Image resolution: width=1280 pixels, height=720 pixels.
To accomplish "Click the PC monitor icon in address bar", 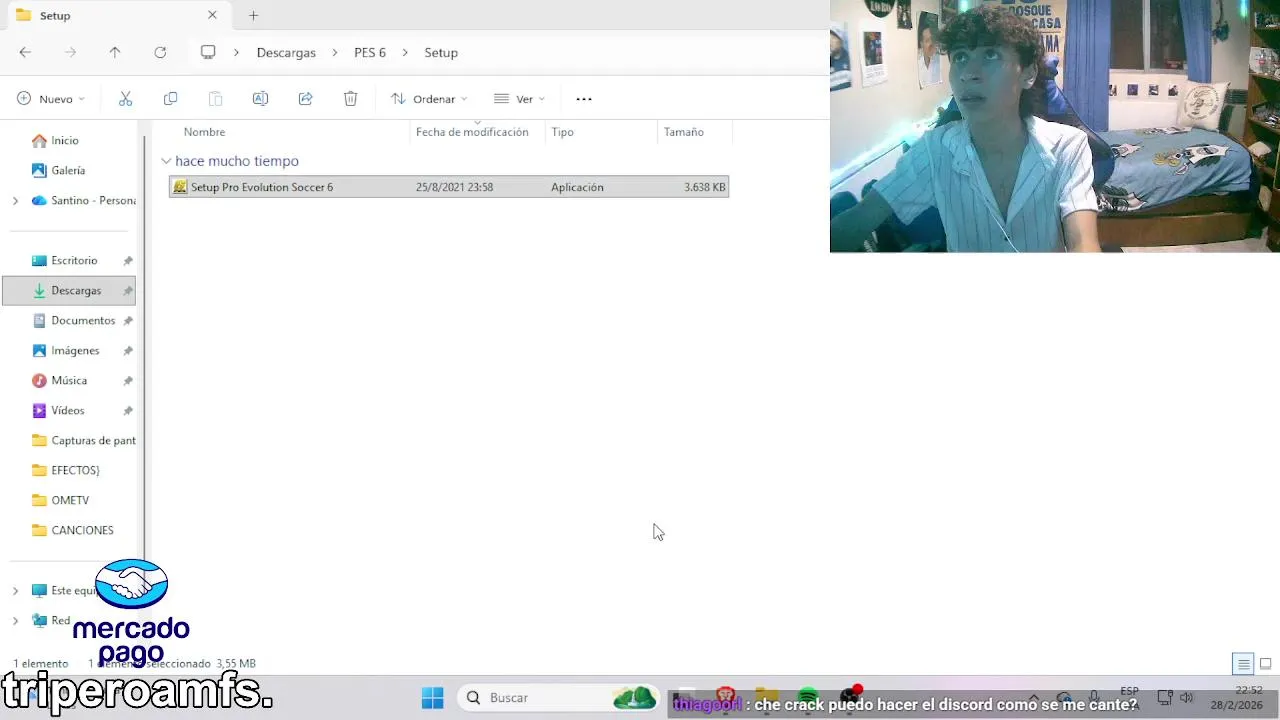I will click(x=208, y=52).
